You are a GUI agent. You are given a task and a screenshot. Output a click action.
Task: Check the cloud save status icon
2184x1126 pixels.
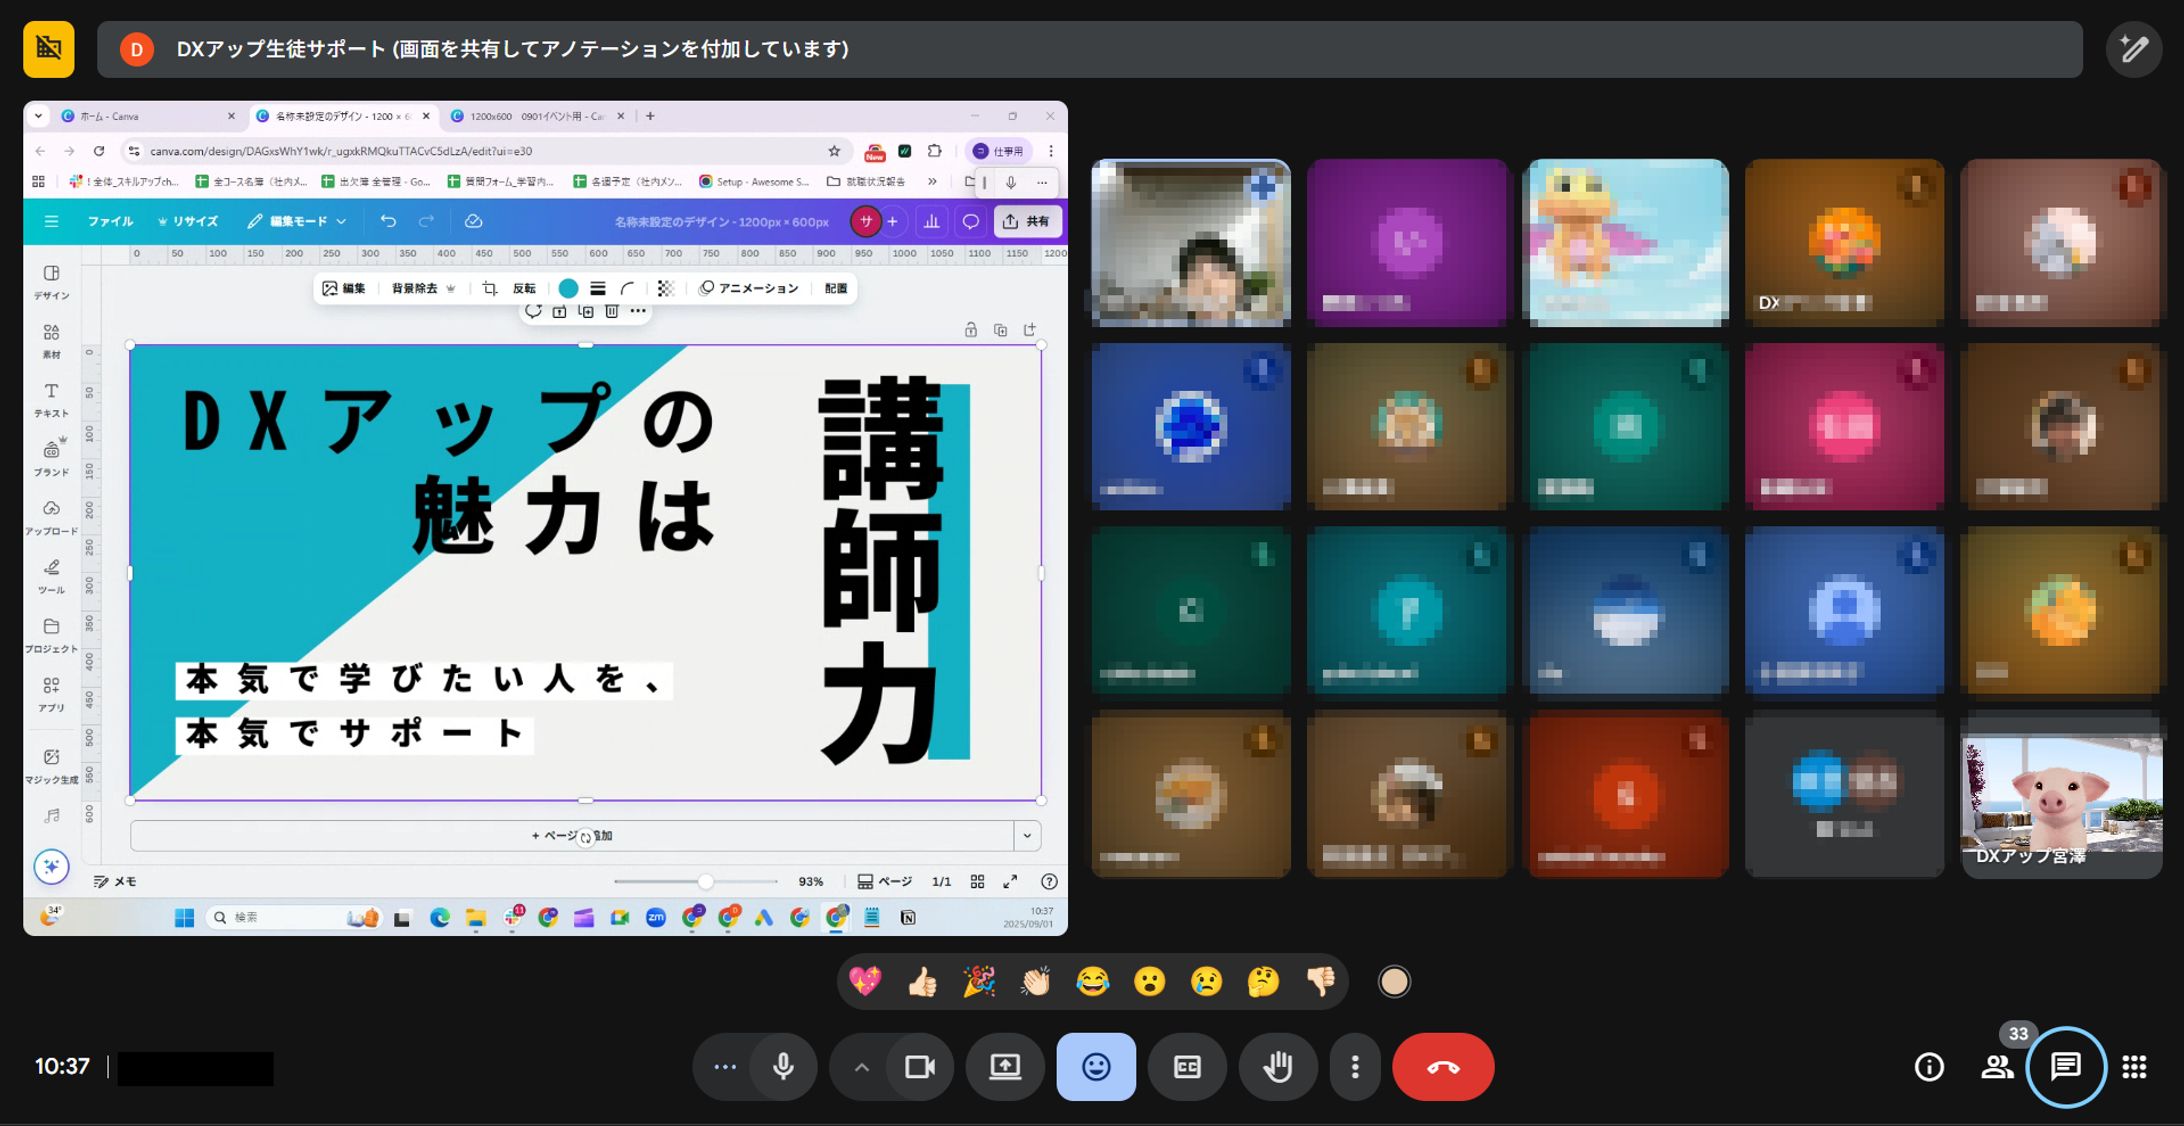tap(474, 221)
